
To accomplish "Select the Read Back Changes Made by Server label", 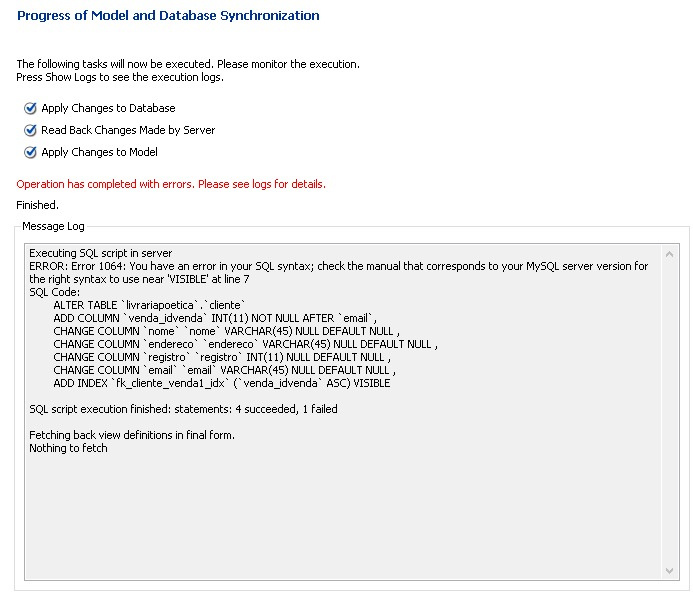I will coord(128,130).
